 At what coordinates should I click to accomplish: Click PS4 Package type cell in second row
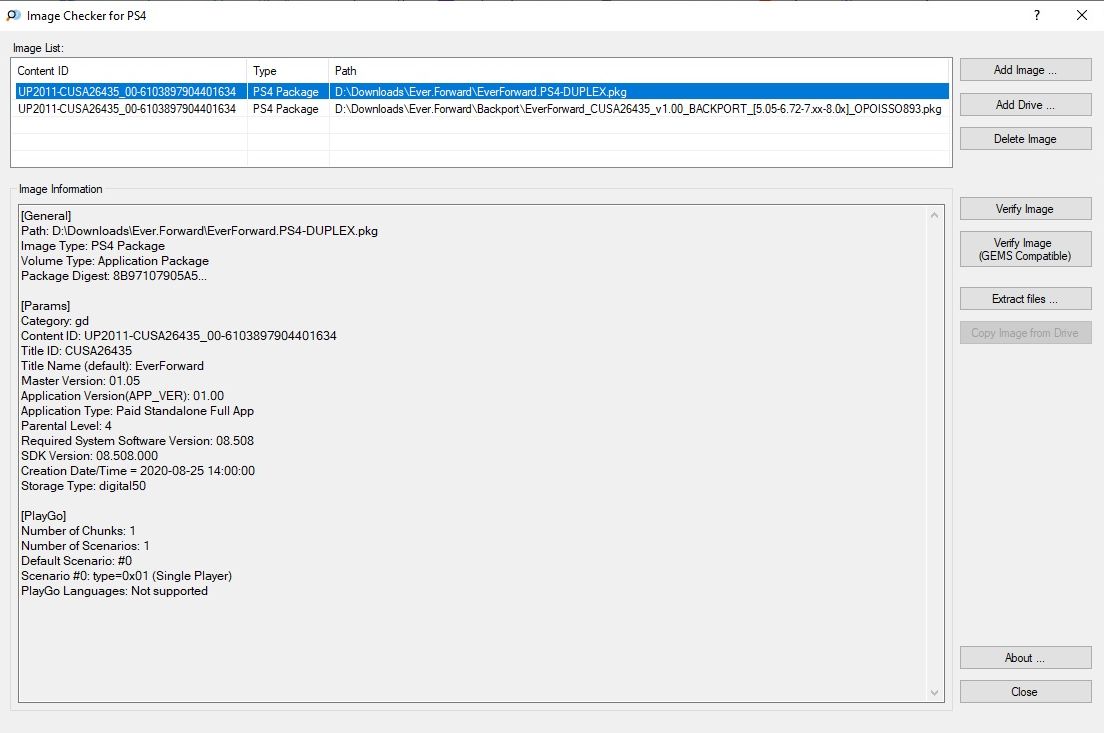coord(286,109)
